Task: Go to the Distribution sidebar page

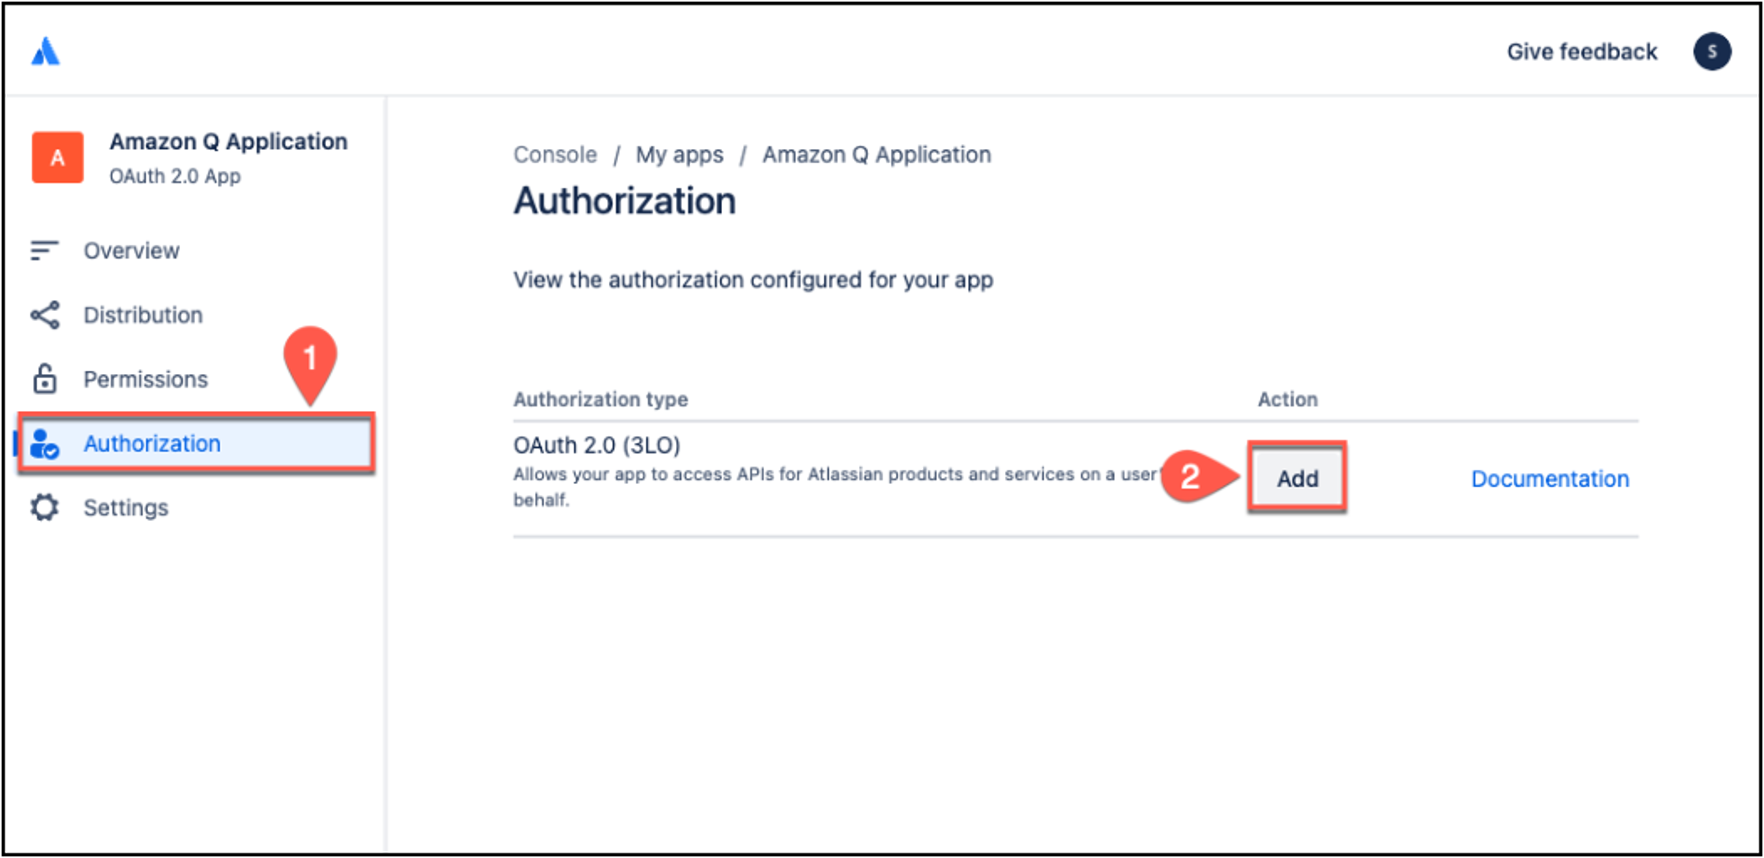Action: [x=143, y=315]
